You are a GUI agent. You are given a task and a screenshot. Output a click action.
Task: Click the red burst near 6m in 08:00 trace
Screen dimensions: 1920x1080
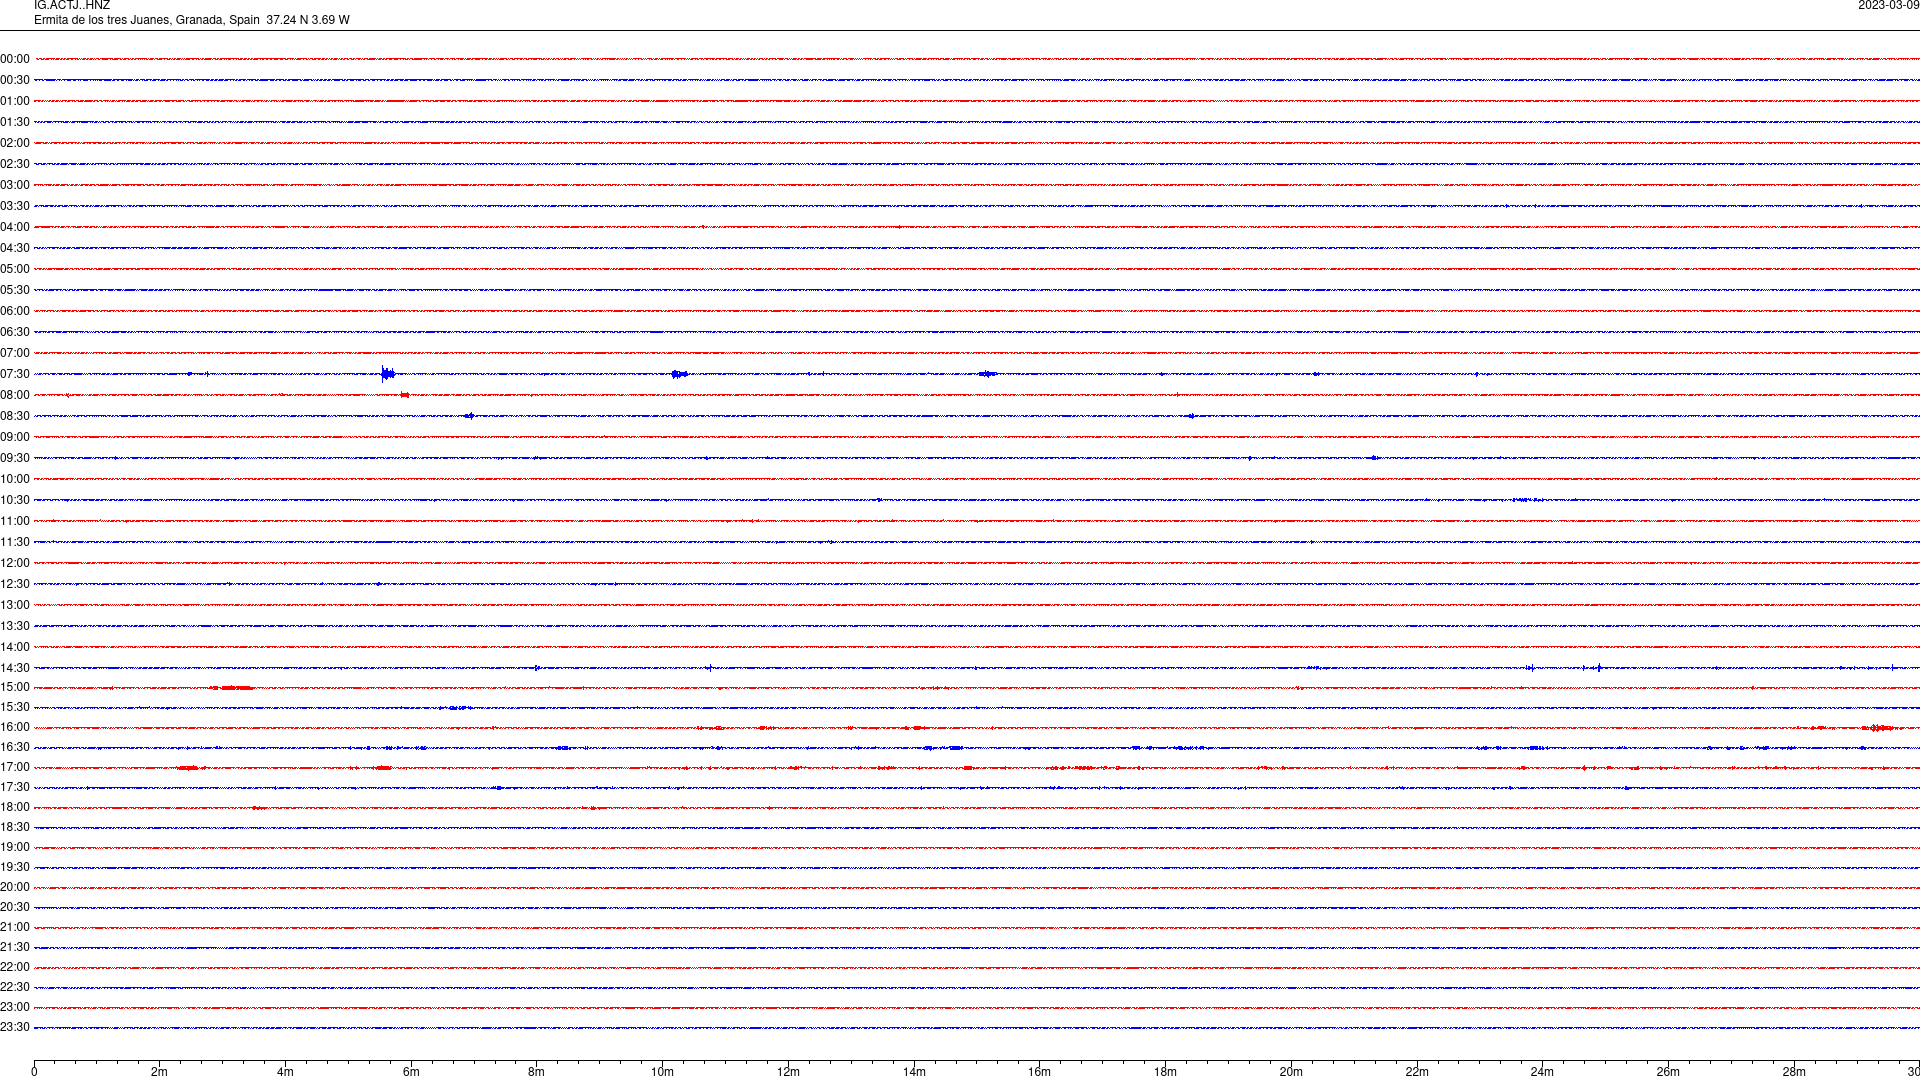coord(405,395)
